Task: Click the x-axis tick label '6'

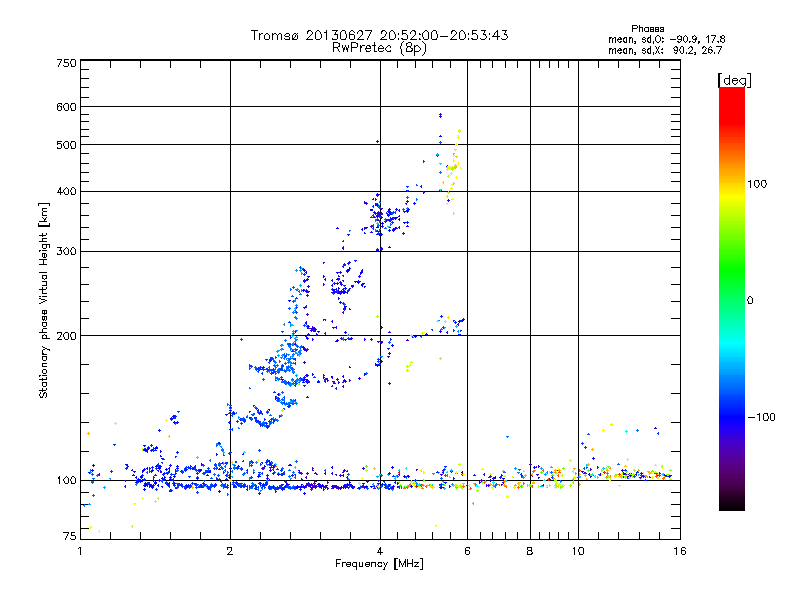Action: [x=467, y=551]
